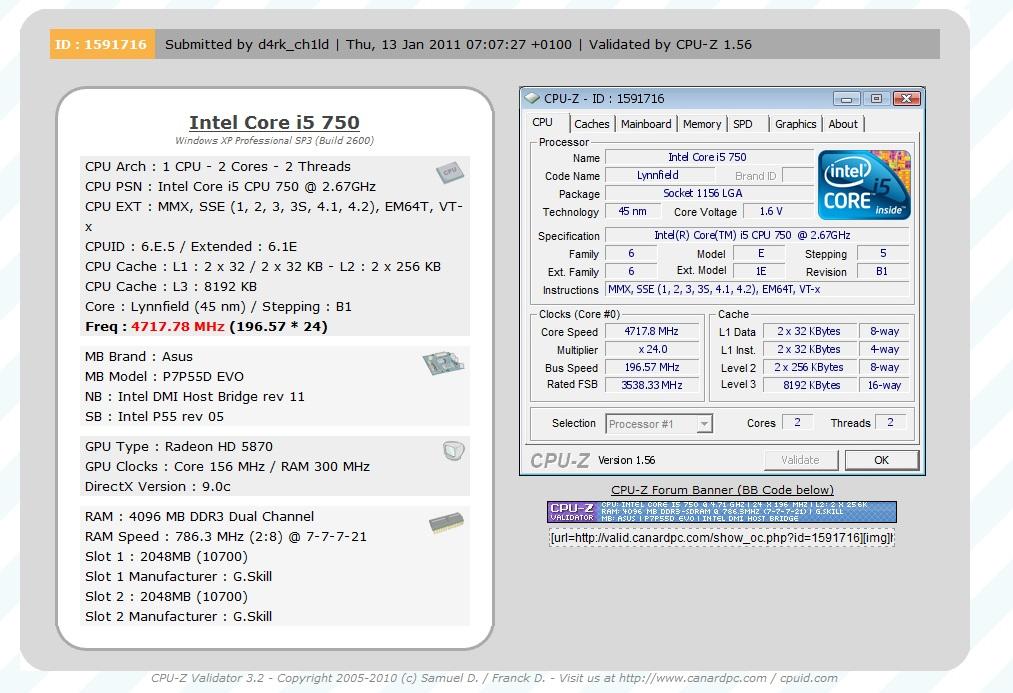Viewport: 1013px width, 693px height.
Task: Maximize the CPU-Z window
Action: coord(876,99)
